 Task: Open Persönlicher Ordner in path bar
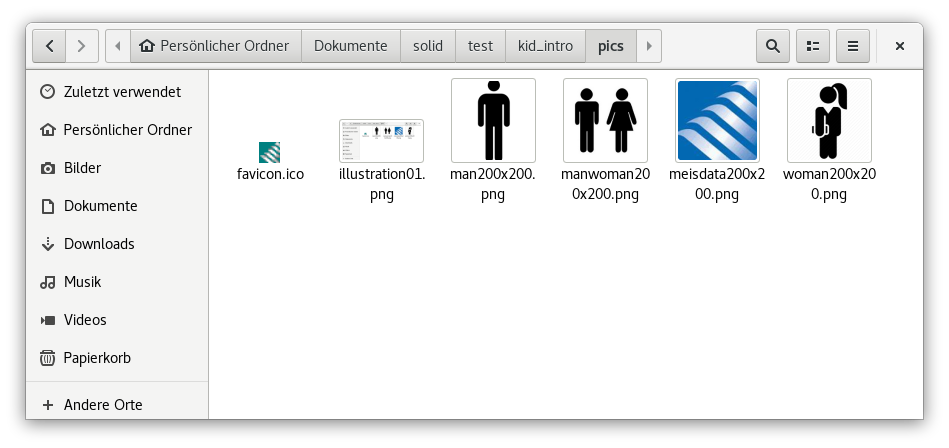(215, 46)
